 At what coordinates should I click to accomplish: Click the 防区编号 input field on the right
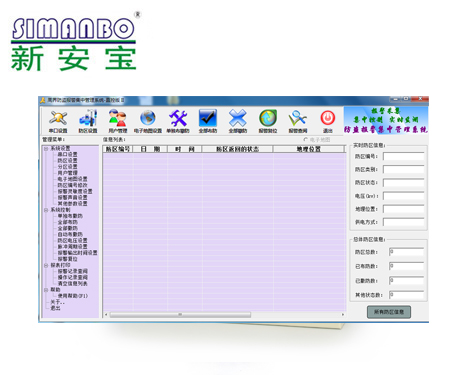click(403, 156)
